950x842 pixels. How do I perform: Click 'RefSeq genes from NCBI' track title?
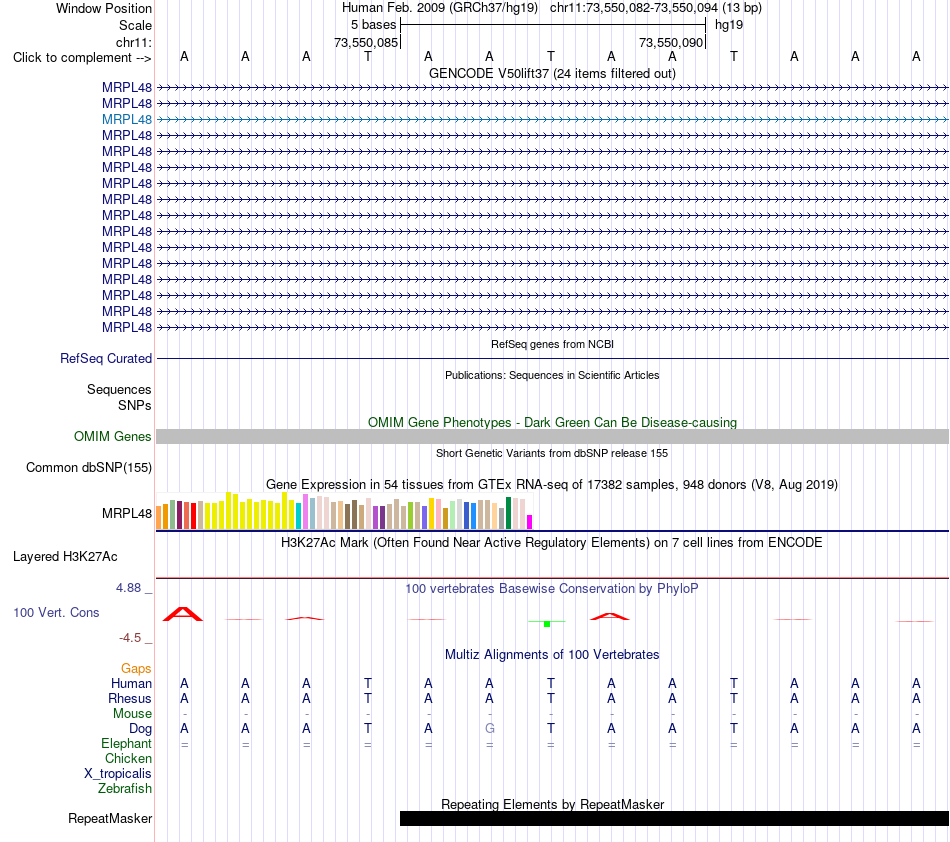coord(552,344)
